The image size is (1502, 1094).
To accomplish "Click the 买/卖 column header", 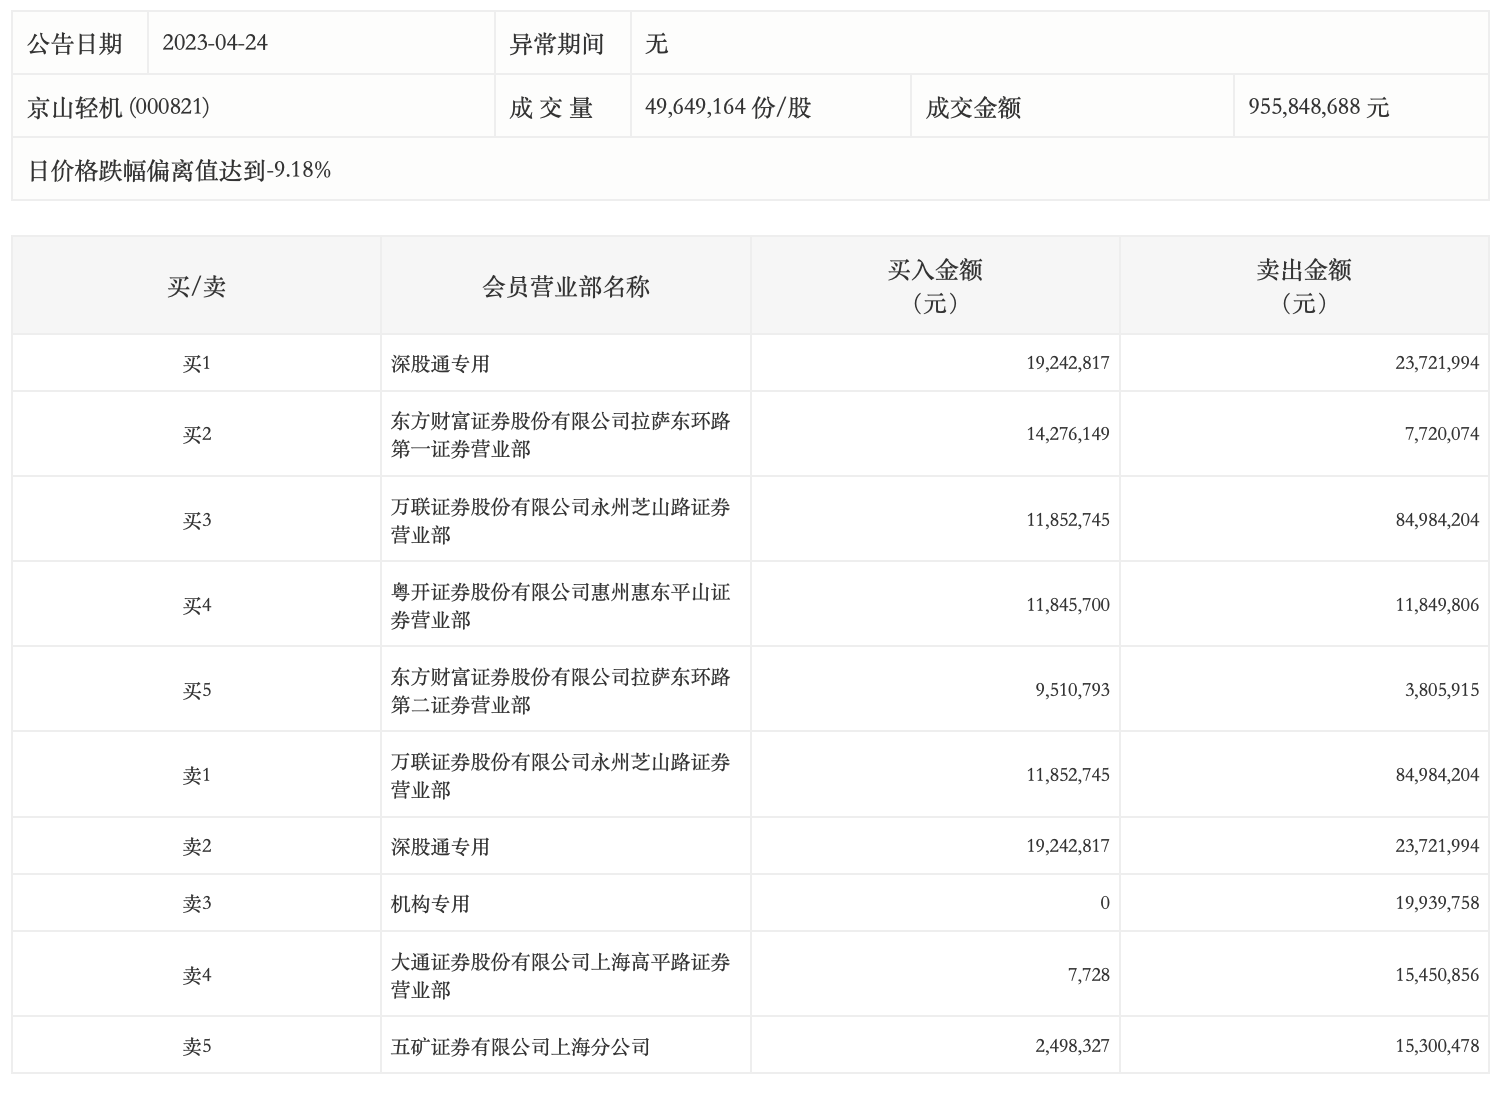I will pyautogui.click(x=196, y=287).
